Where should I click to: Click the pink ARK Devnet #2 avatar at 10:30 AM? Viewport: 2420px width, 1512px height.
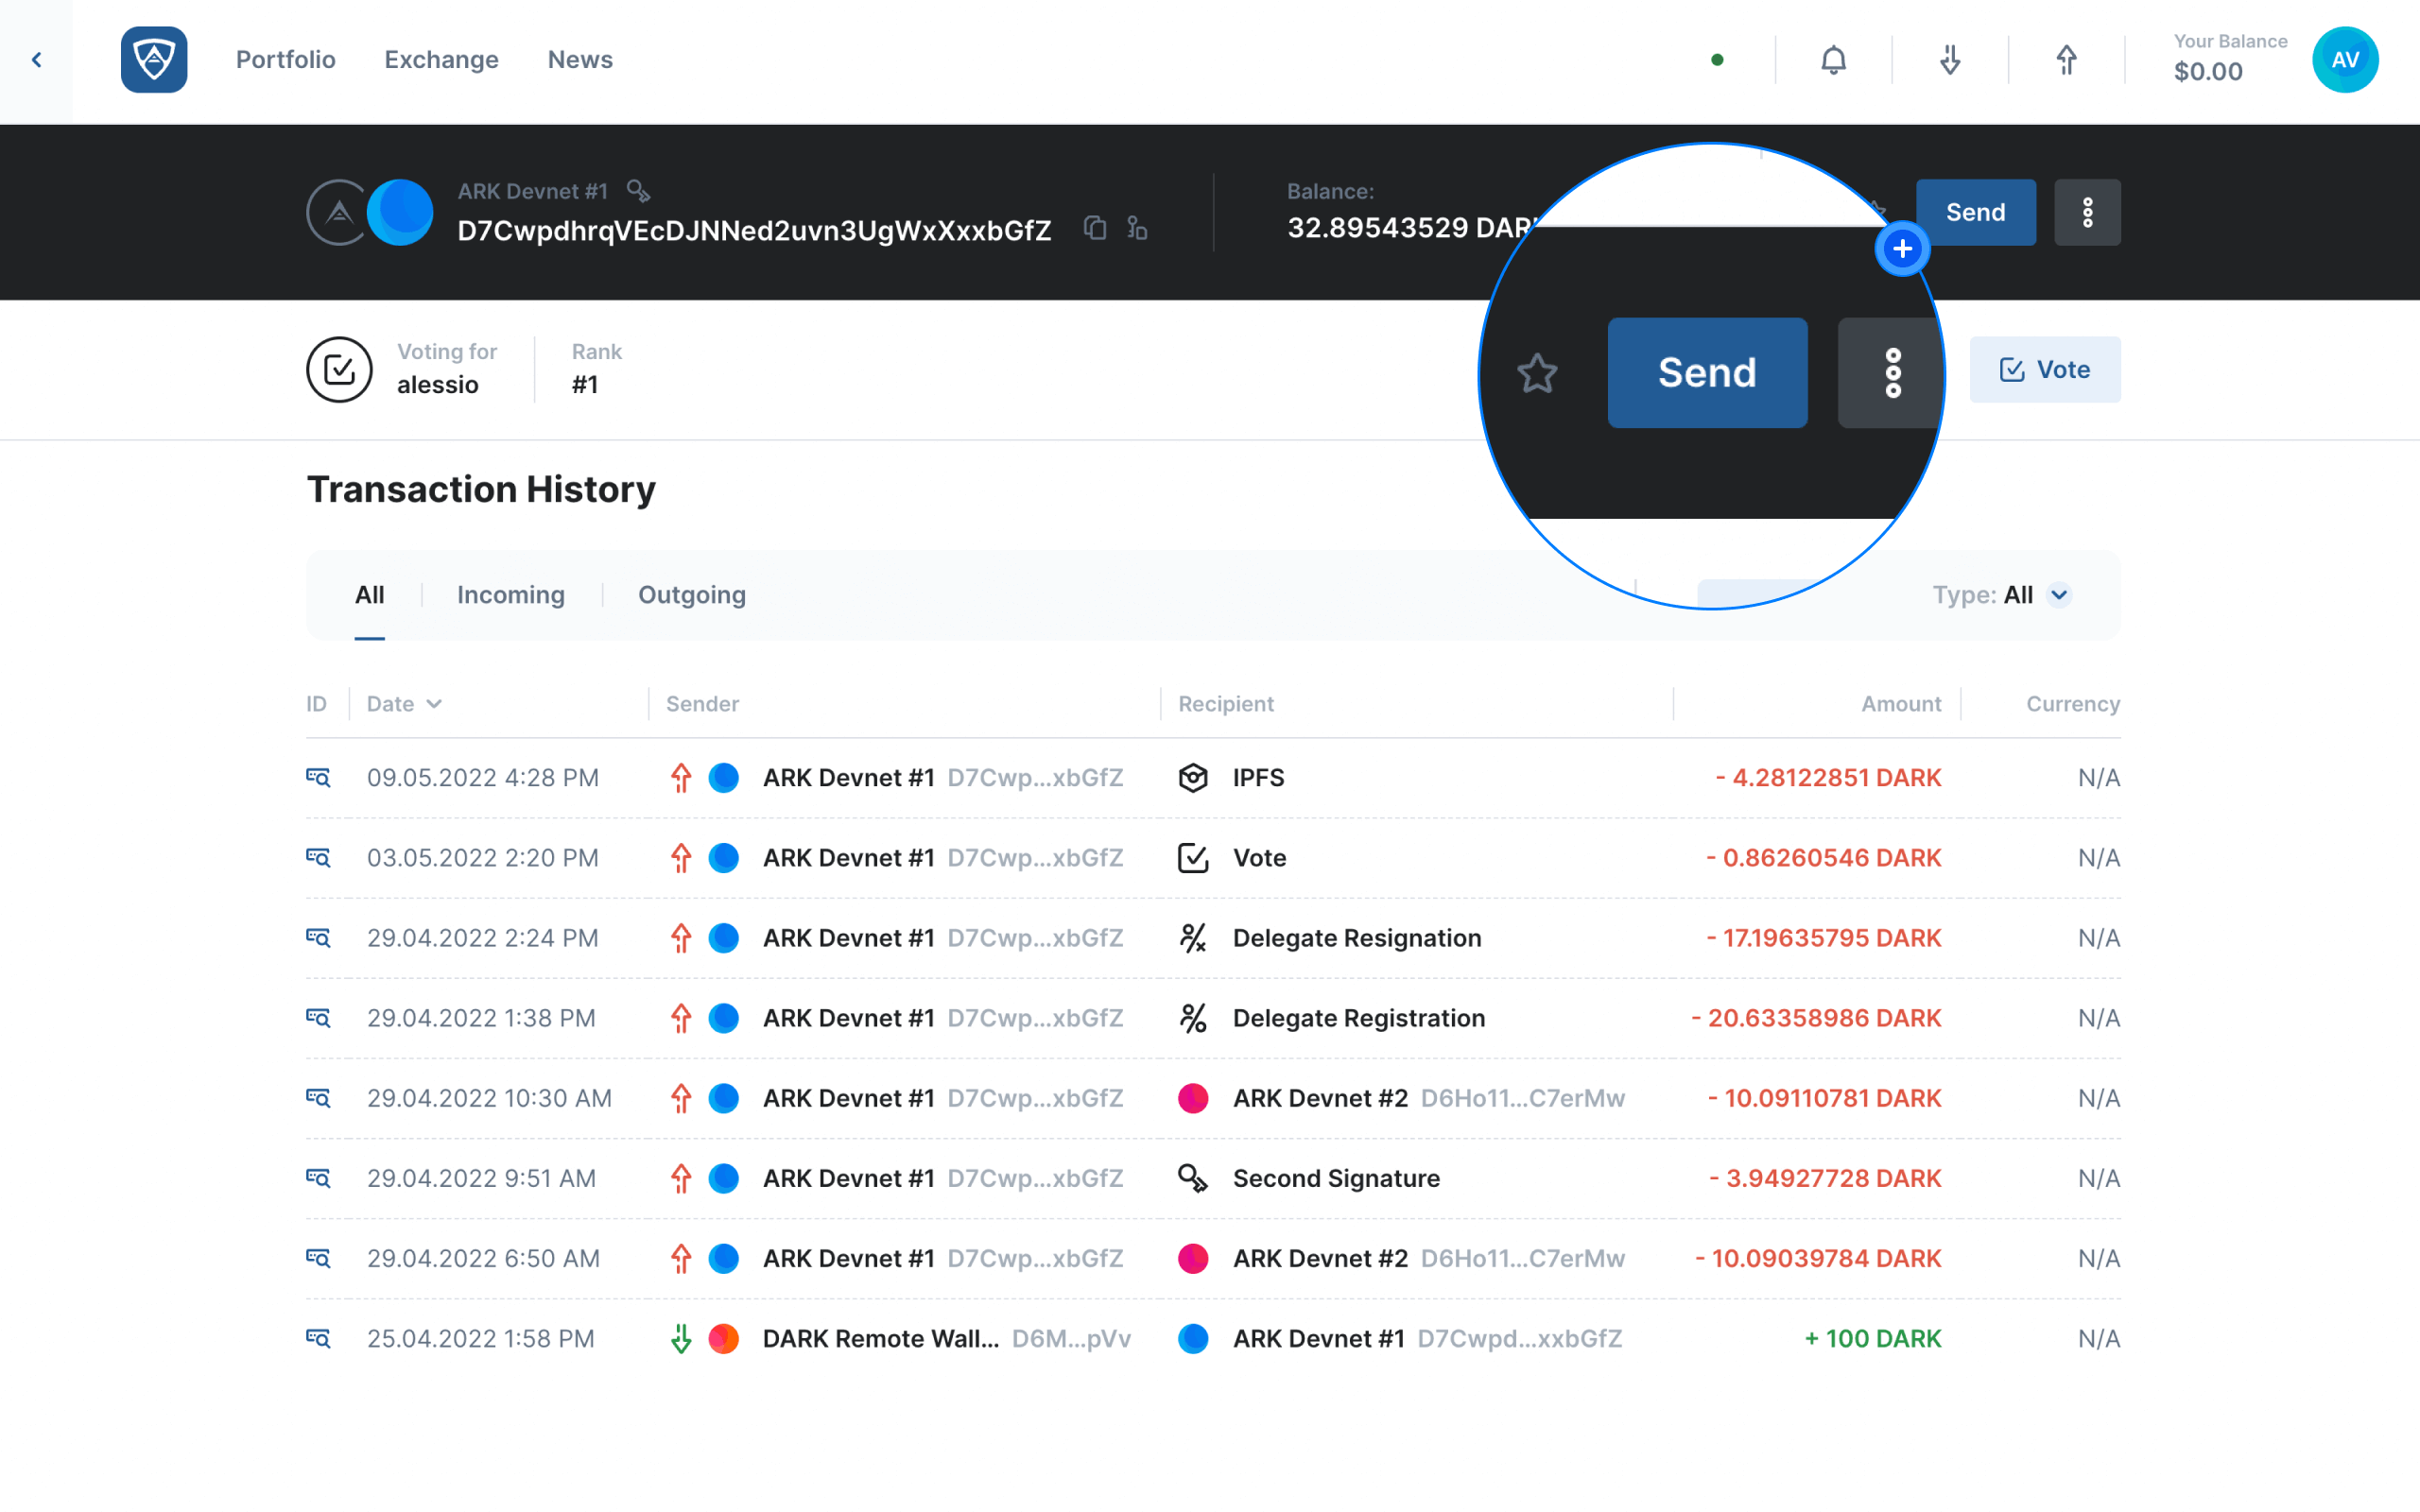click(1193, 1097)
